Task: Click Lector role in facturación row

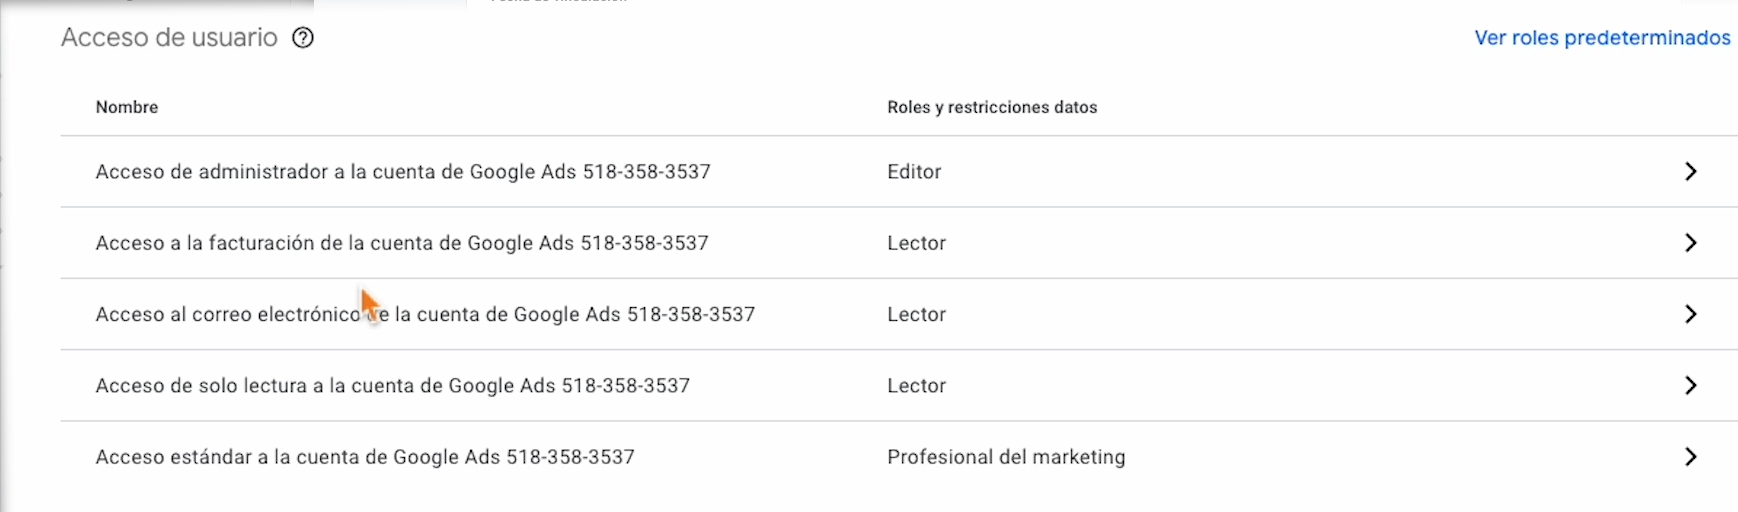Action: [916, 243]
